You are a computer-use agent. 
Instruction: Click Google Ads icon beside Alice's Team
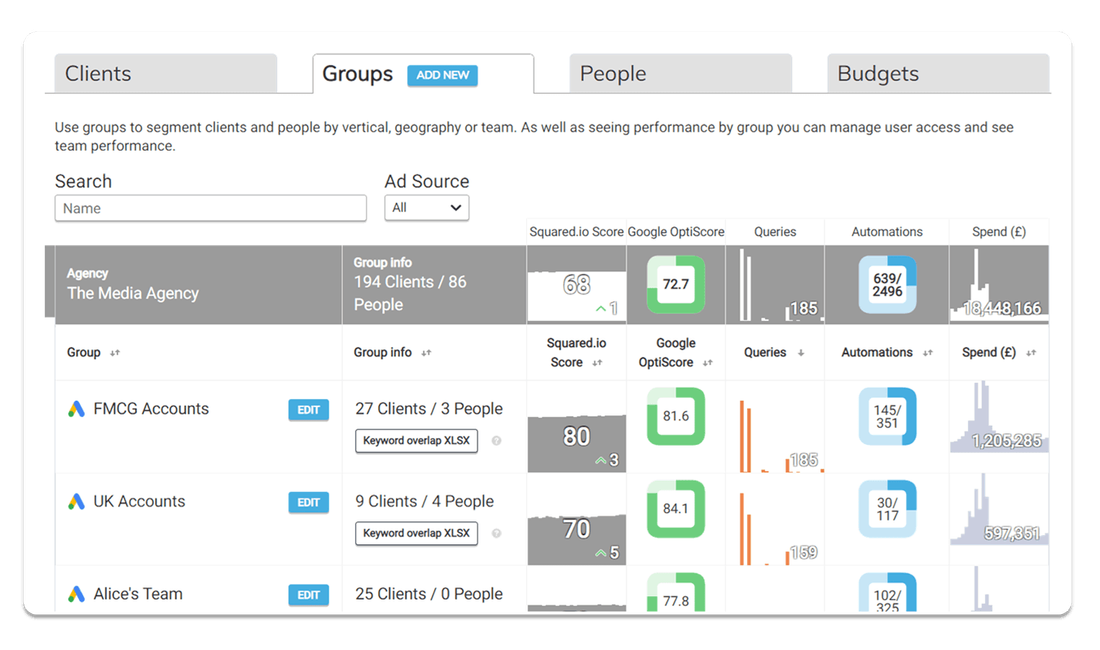click(x=76, y=594)
